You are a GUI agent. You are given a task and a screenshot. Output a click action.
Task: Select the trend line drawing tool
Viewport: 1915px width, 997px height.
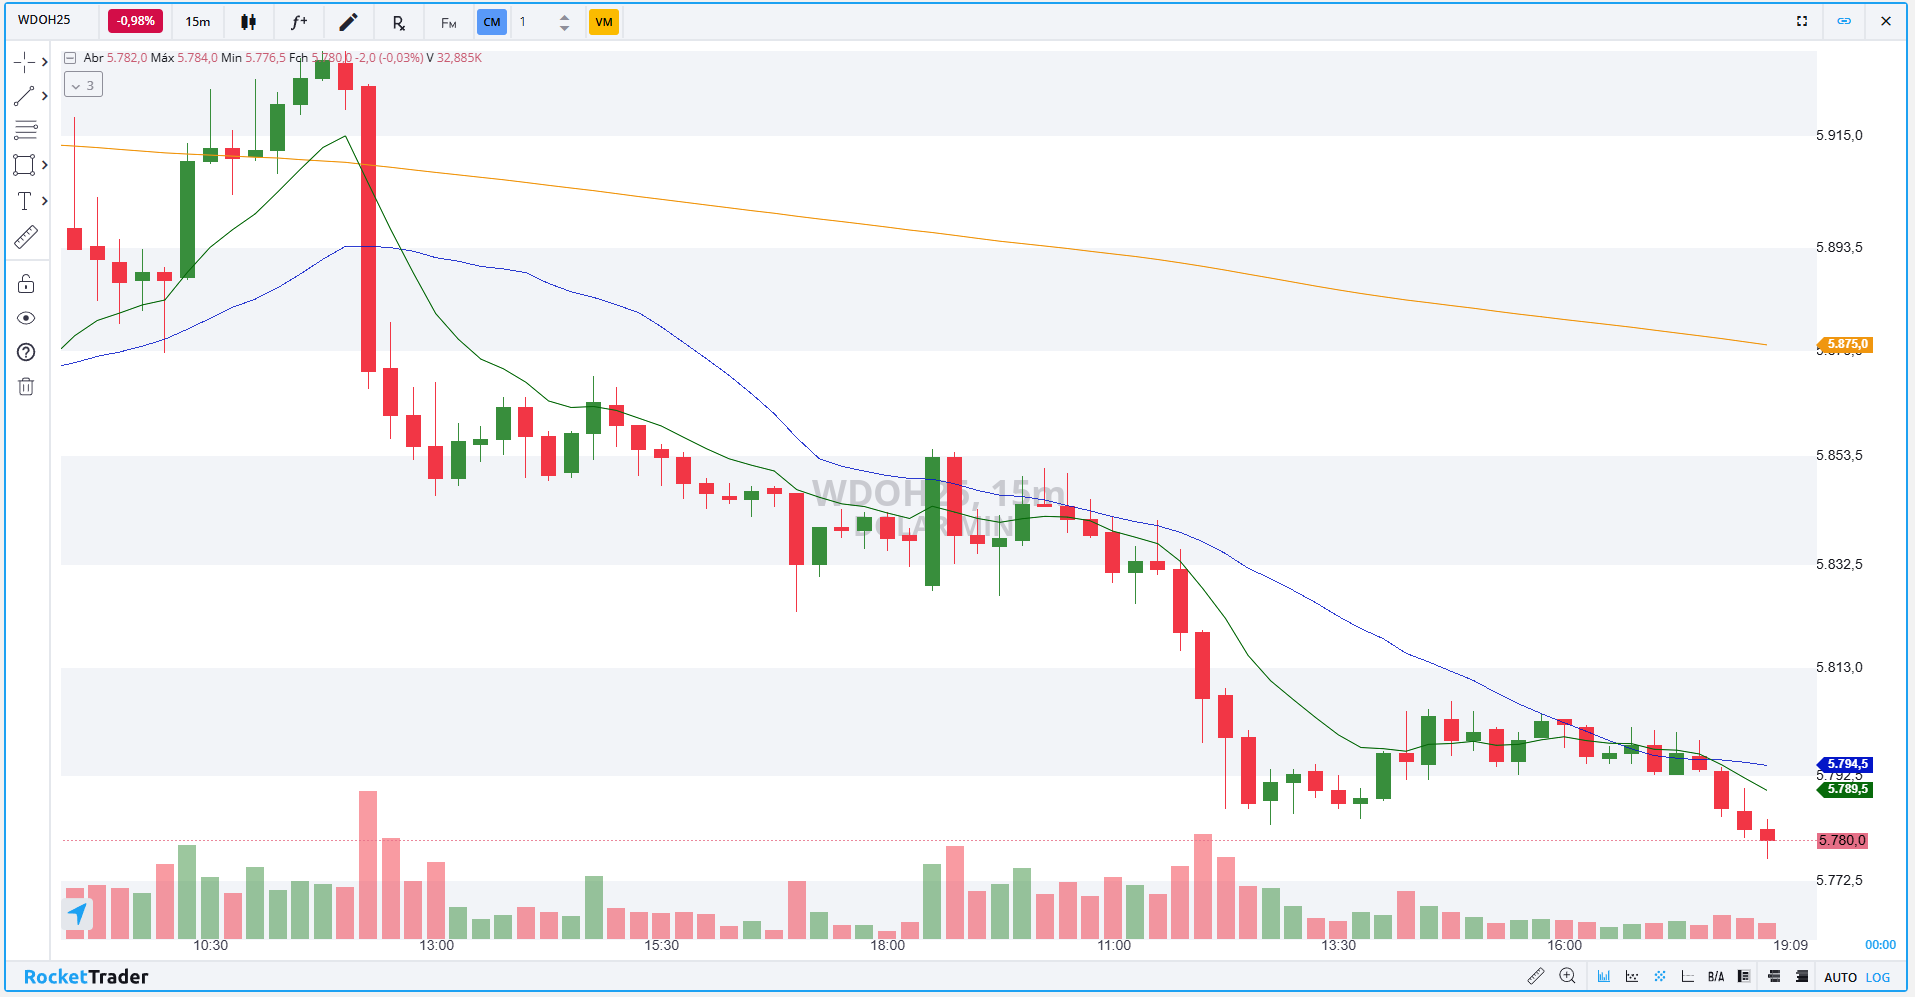(x=25, y=96)
